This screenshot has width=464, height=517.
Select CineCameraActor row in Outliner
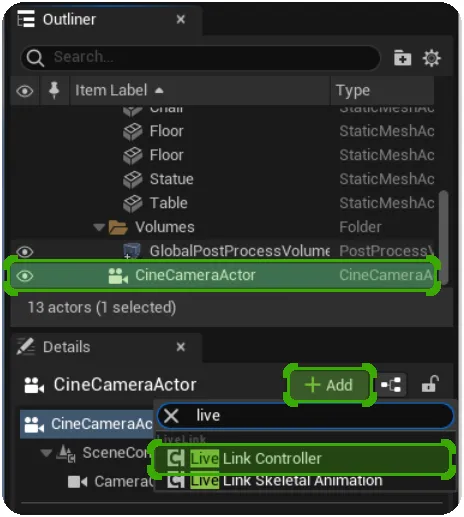click(222, 275)
